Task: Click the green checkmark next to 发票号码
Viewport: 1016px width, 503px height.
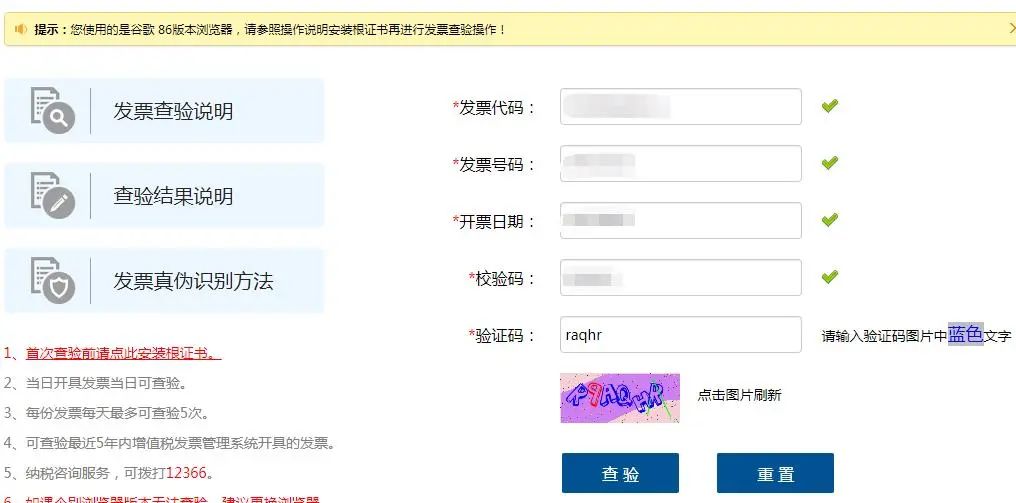Action: tap(829, 163)
